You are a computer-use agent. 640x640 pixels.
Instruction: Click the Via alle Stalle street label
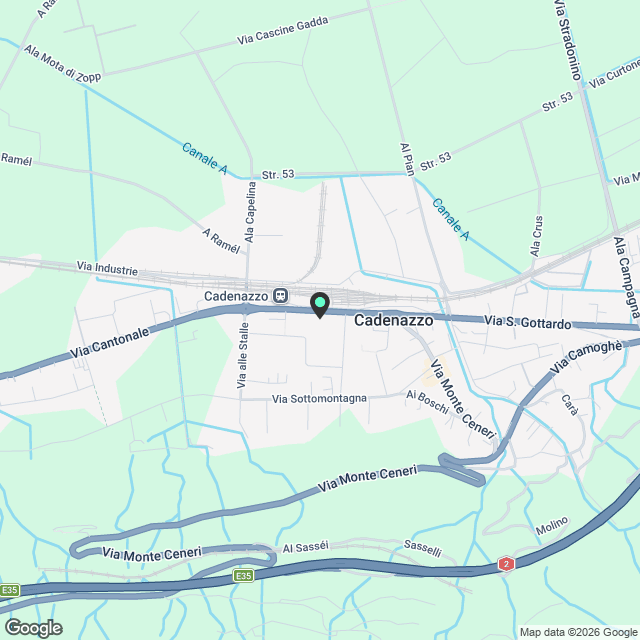[x=242, y=356]
